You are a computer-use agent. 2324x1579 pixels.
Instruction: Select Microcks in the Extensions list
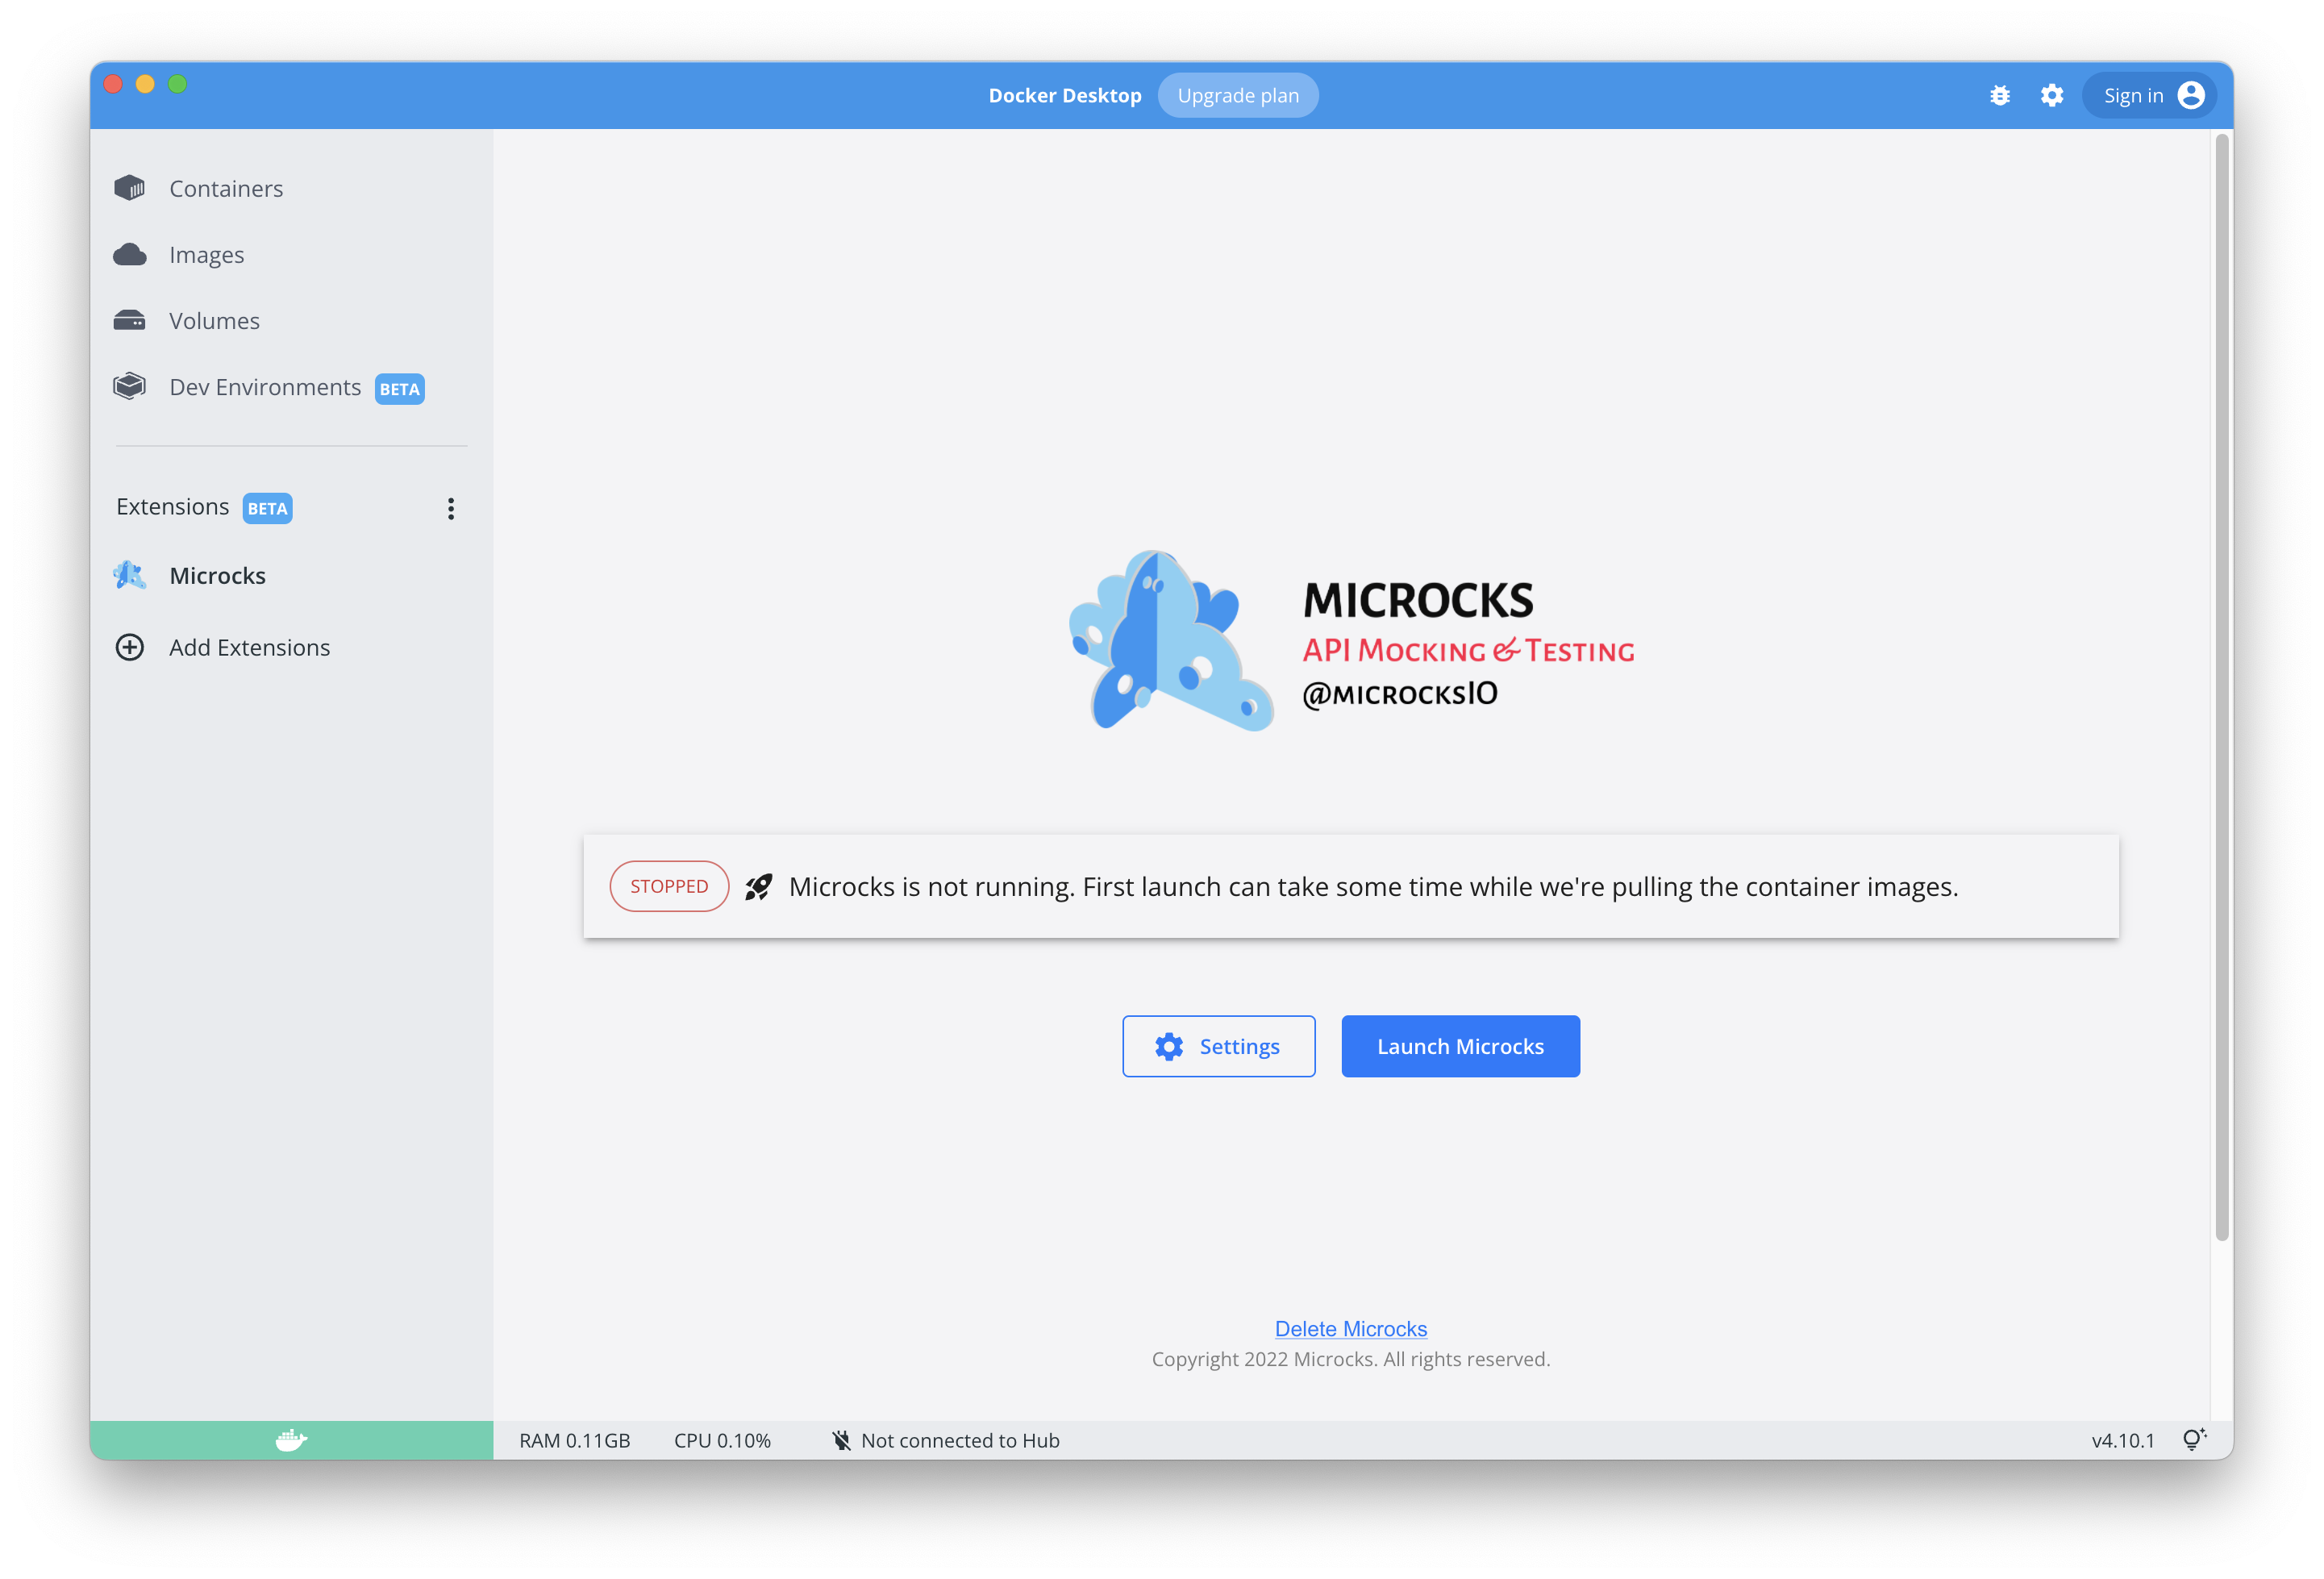click(x=217, y=575)
